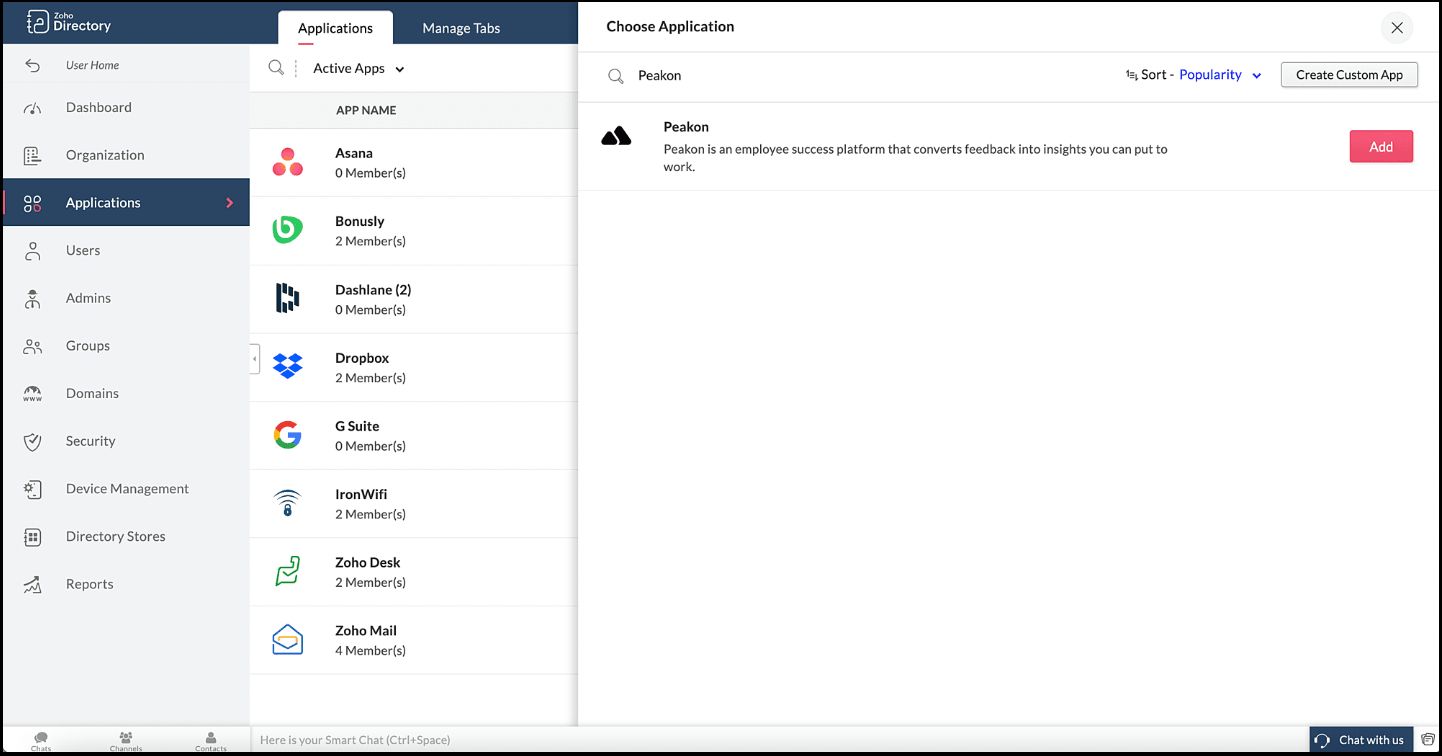Click the Reports chart icon
The width and height of the screenshot is (1442, 756).
click(x=33, y=585)
